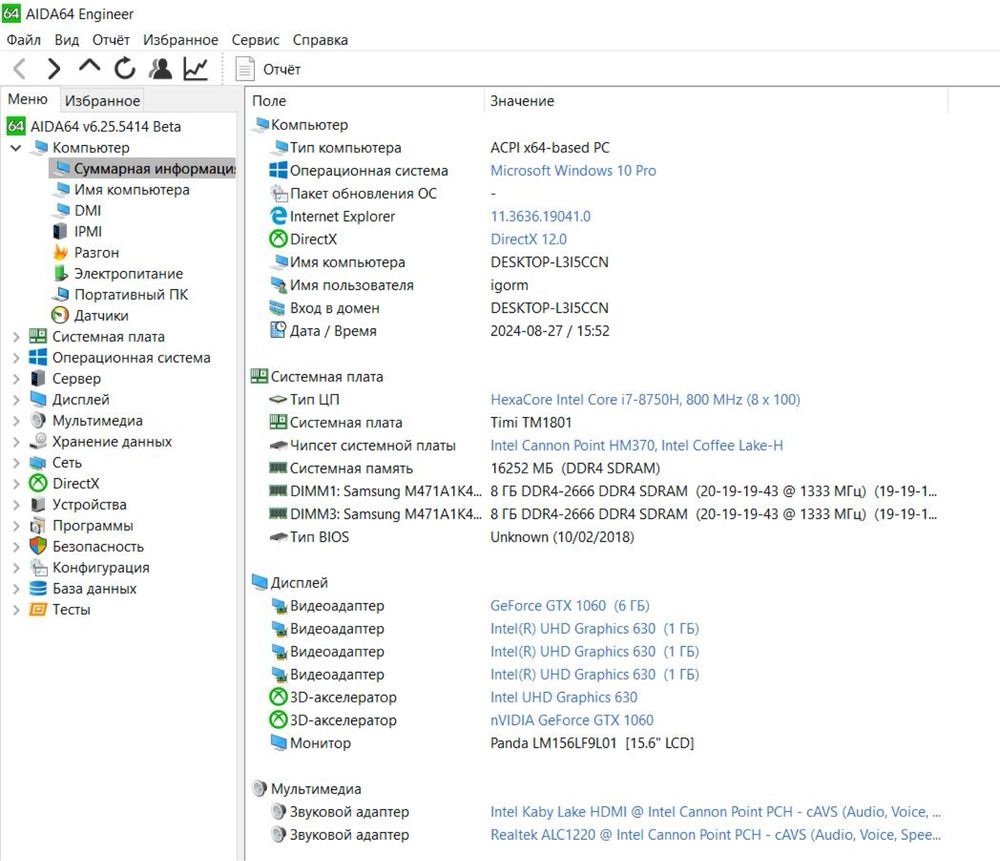Open the Вид menu

tap(66, 40)
